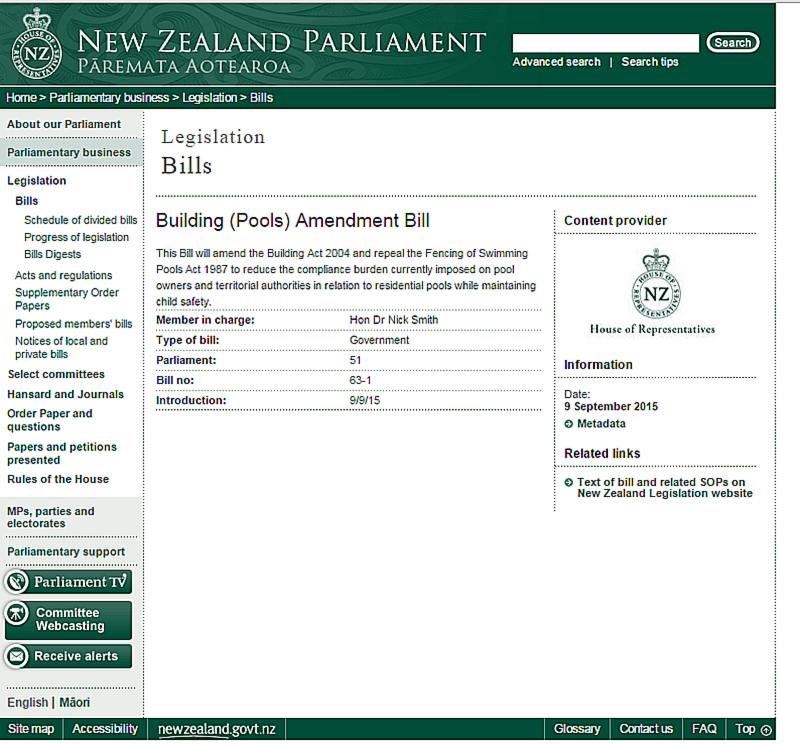
Task: Click the Type of bill value Government
Action: click(x=379, y=340)
